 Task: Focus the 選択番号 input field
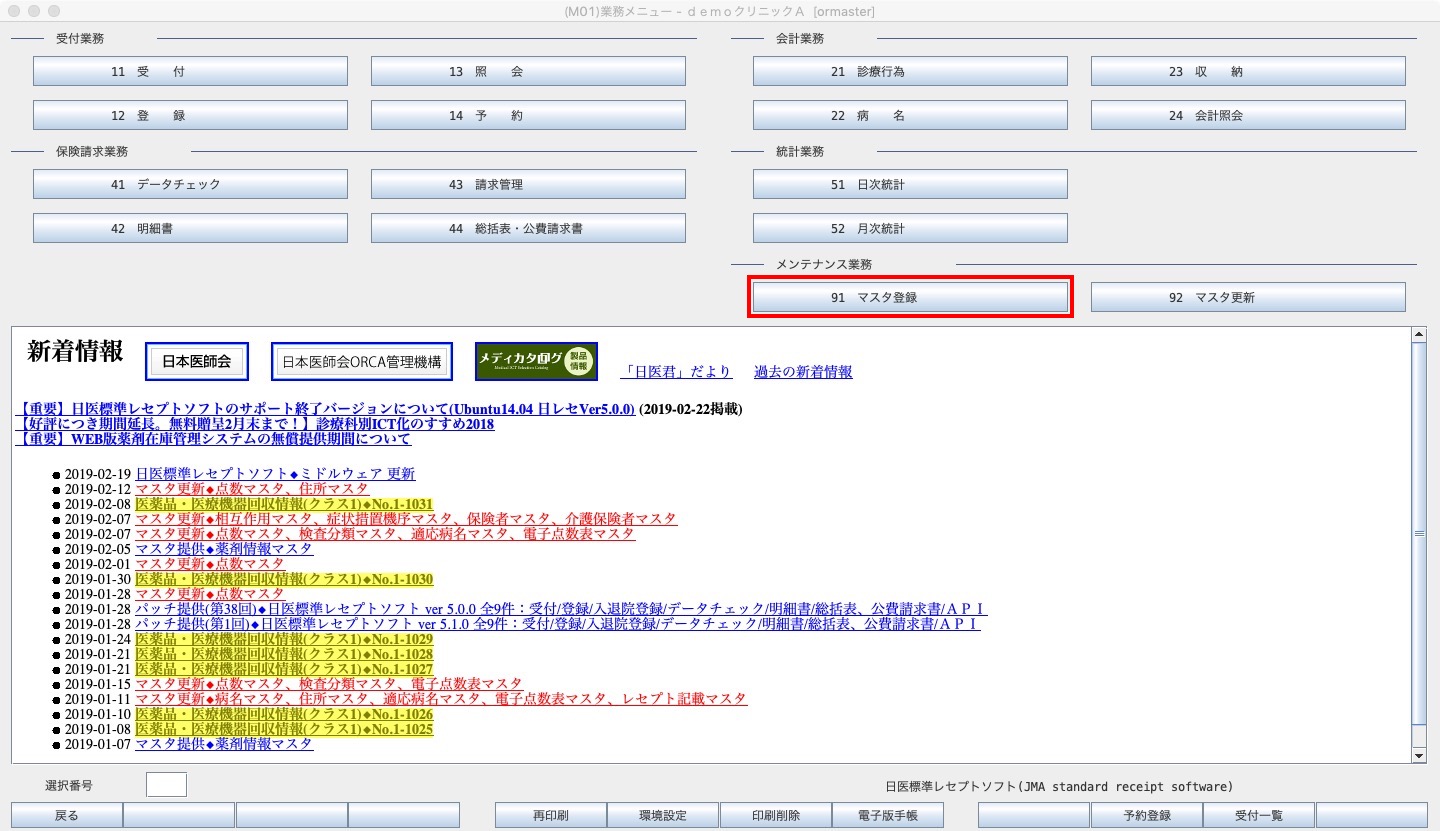click(x=166, y=785)
